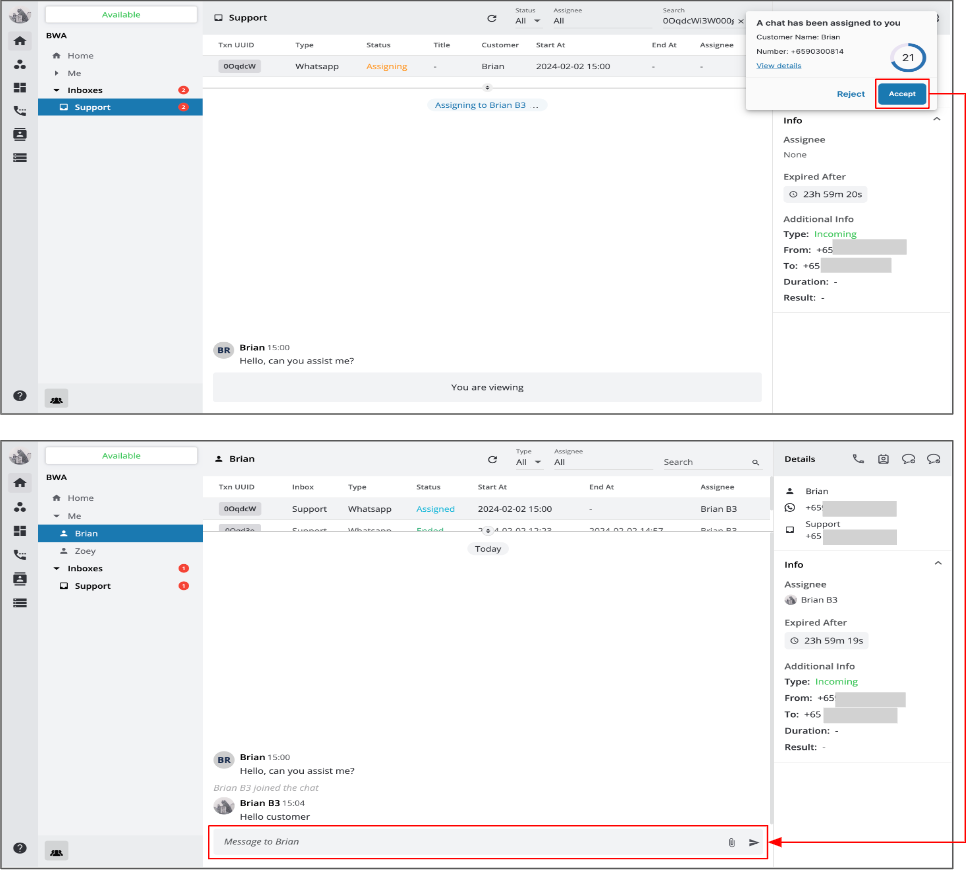Open the View details link in the notification

pos(778,65)
